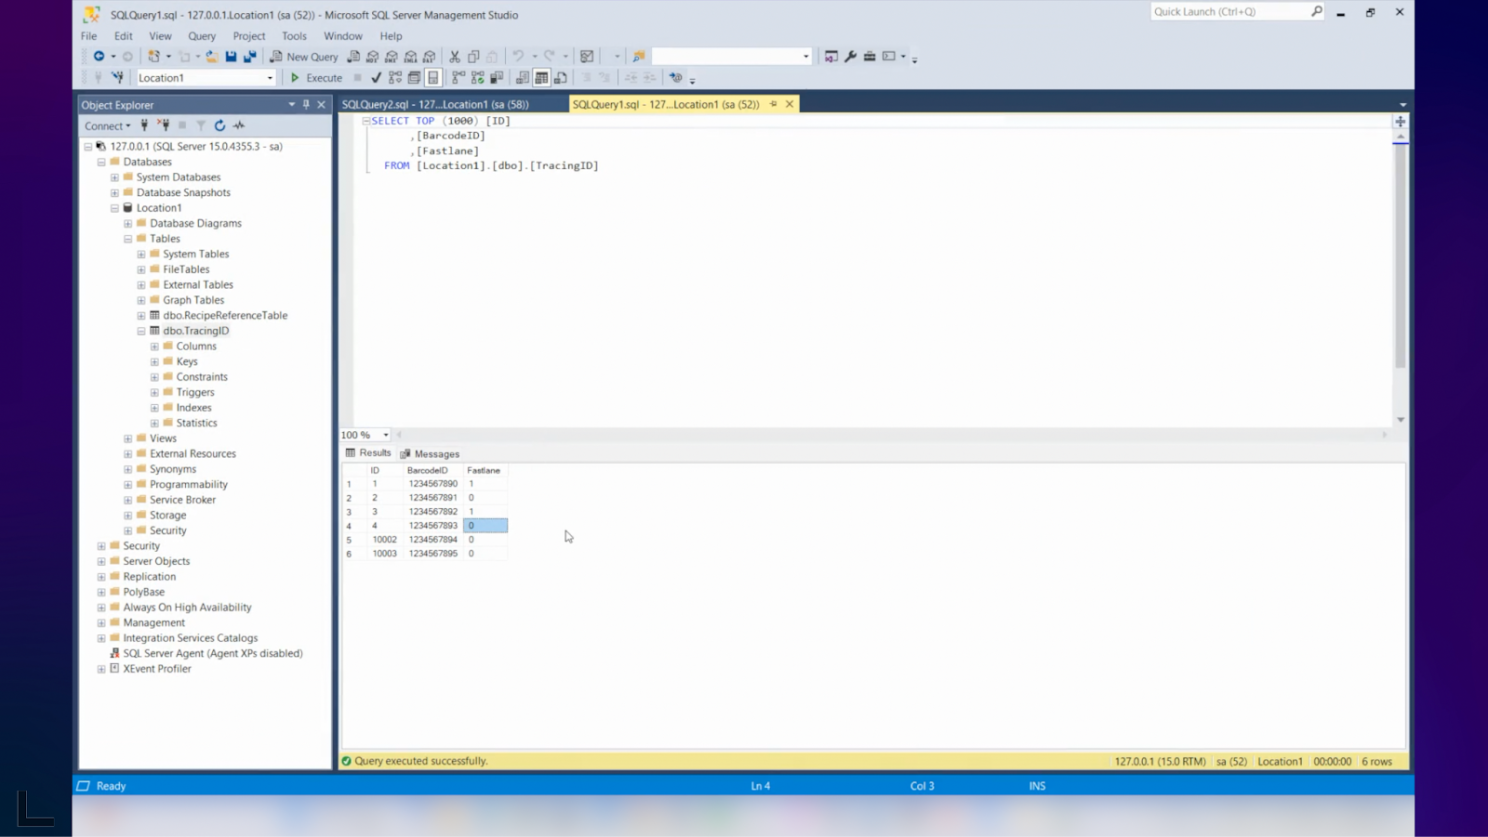Click the Save file icon
The height and width of the screenshot is (837, 1488).
(x=231, y=57)
